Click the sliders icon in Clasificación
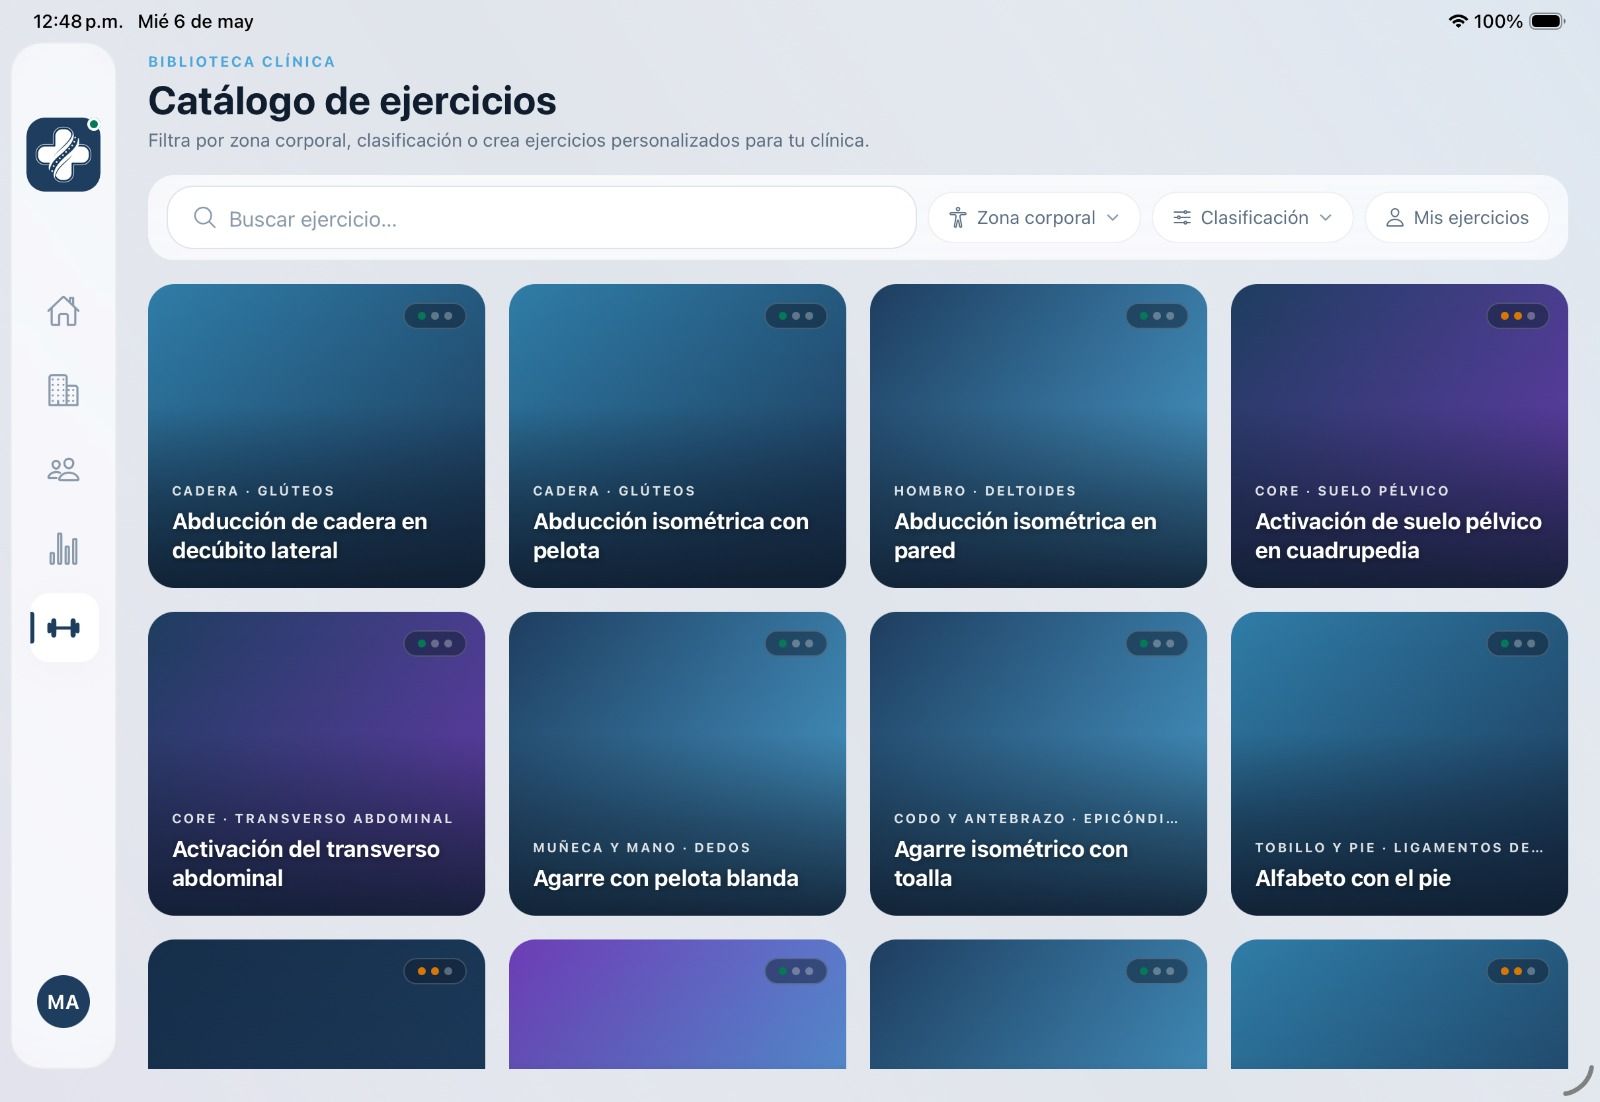This screenshot has height=1102, width=1600. [x=1182, y=218]
